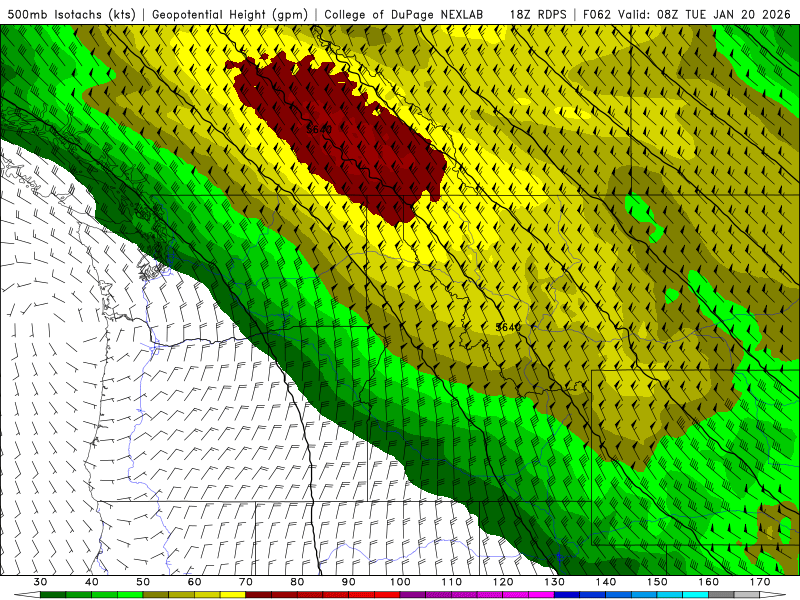Select the bright magenta swatch just below 130
The width and height of the screenshot is (800, 600).
click(x=541, y=594)
